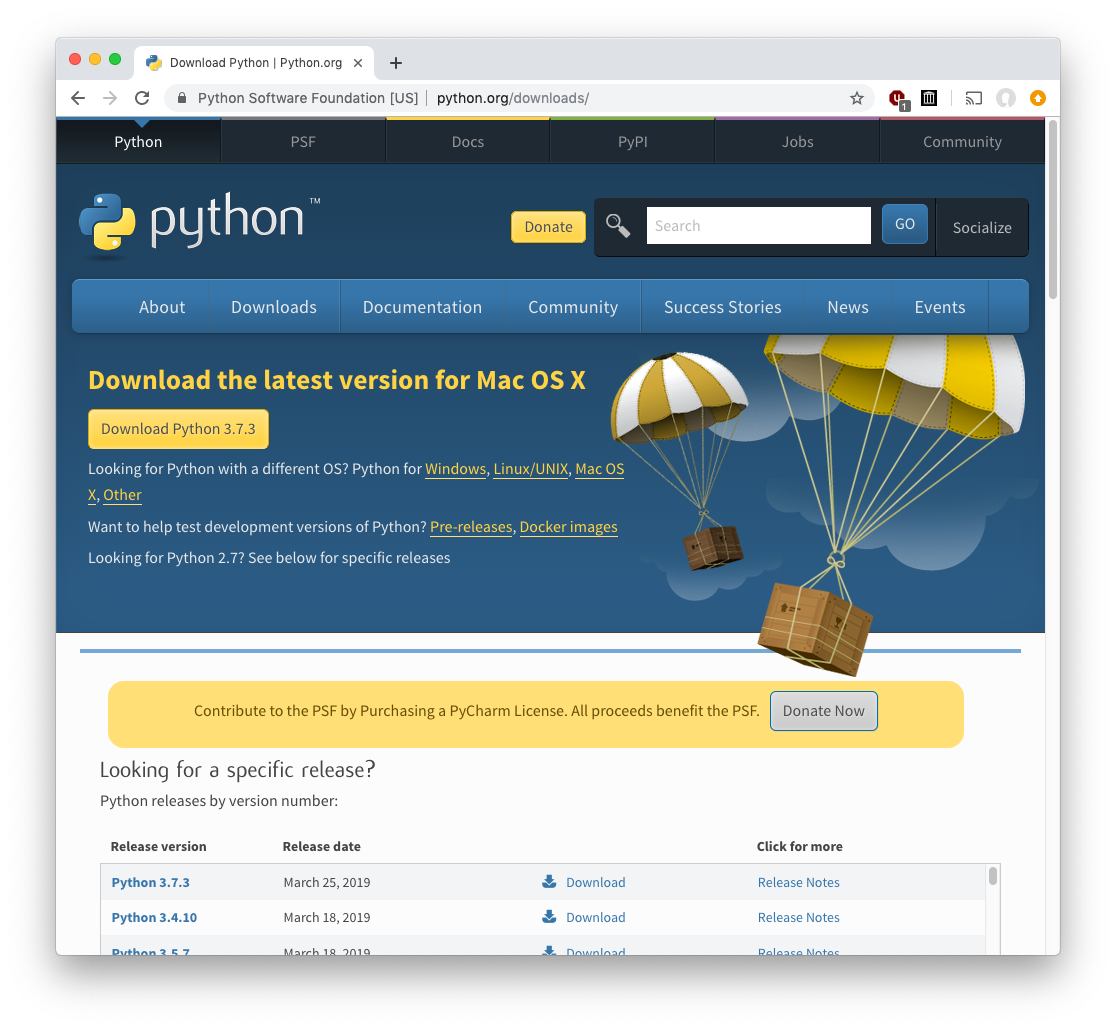Open the user profile avatar icon
The height and width of the screenshot is (1029, 1116).
(1006, 98)
